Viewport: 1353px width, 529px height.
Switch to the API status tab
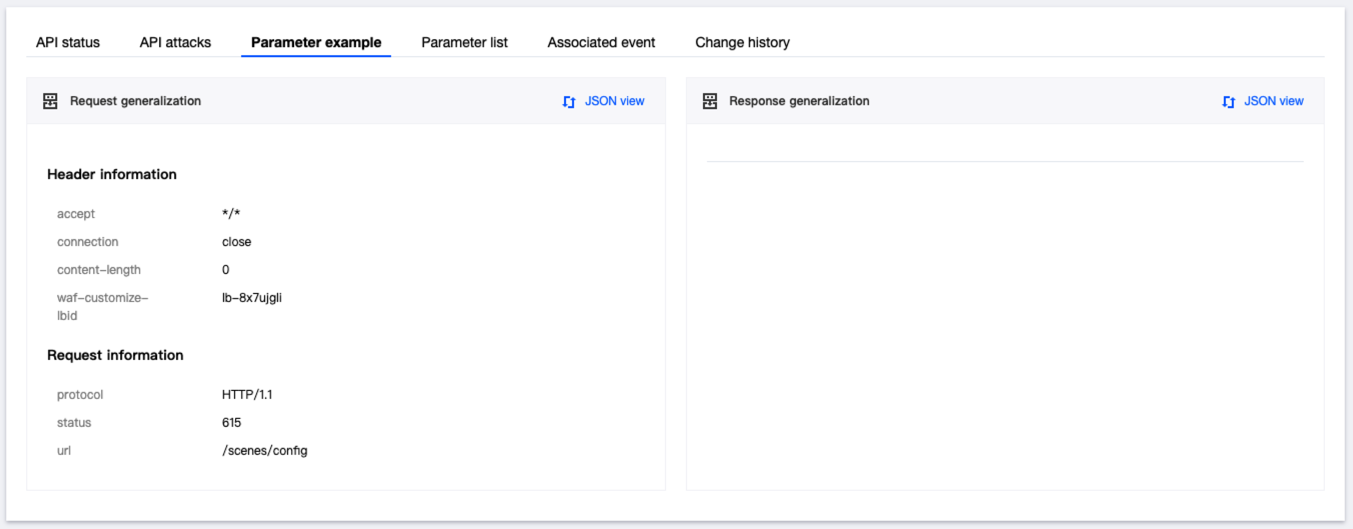(x=68, y=43)
